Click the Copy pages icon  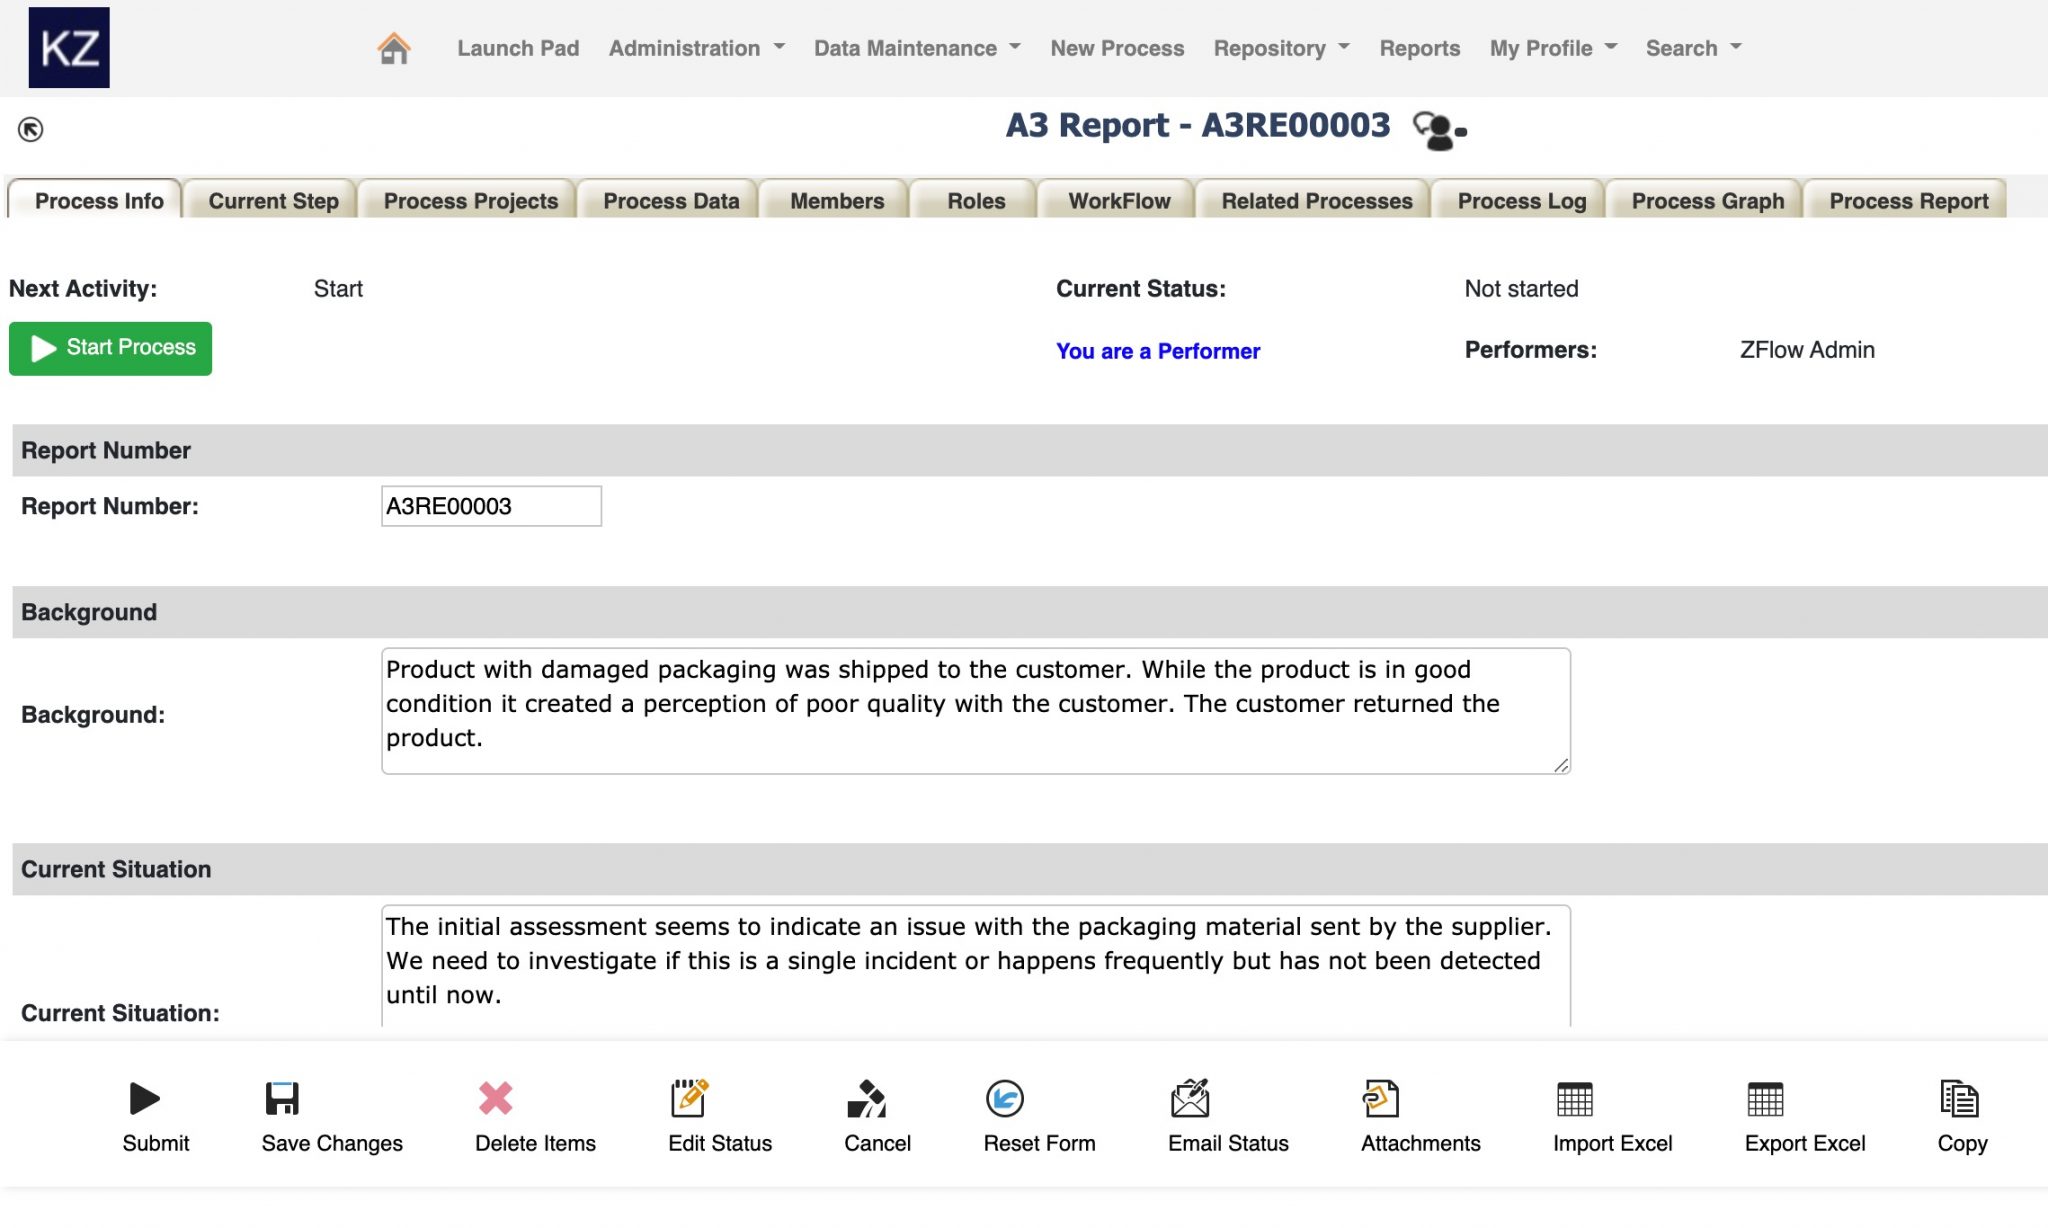(1960, 1098)
